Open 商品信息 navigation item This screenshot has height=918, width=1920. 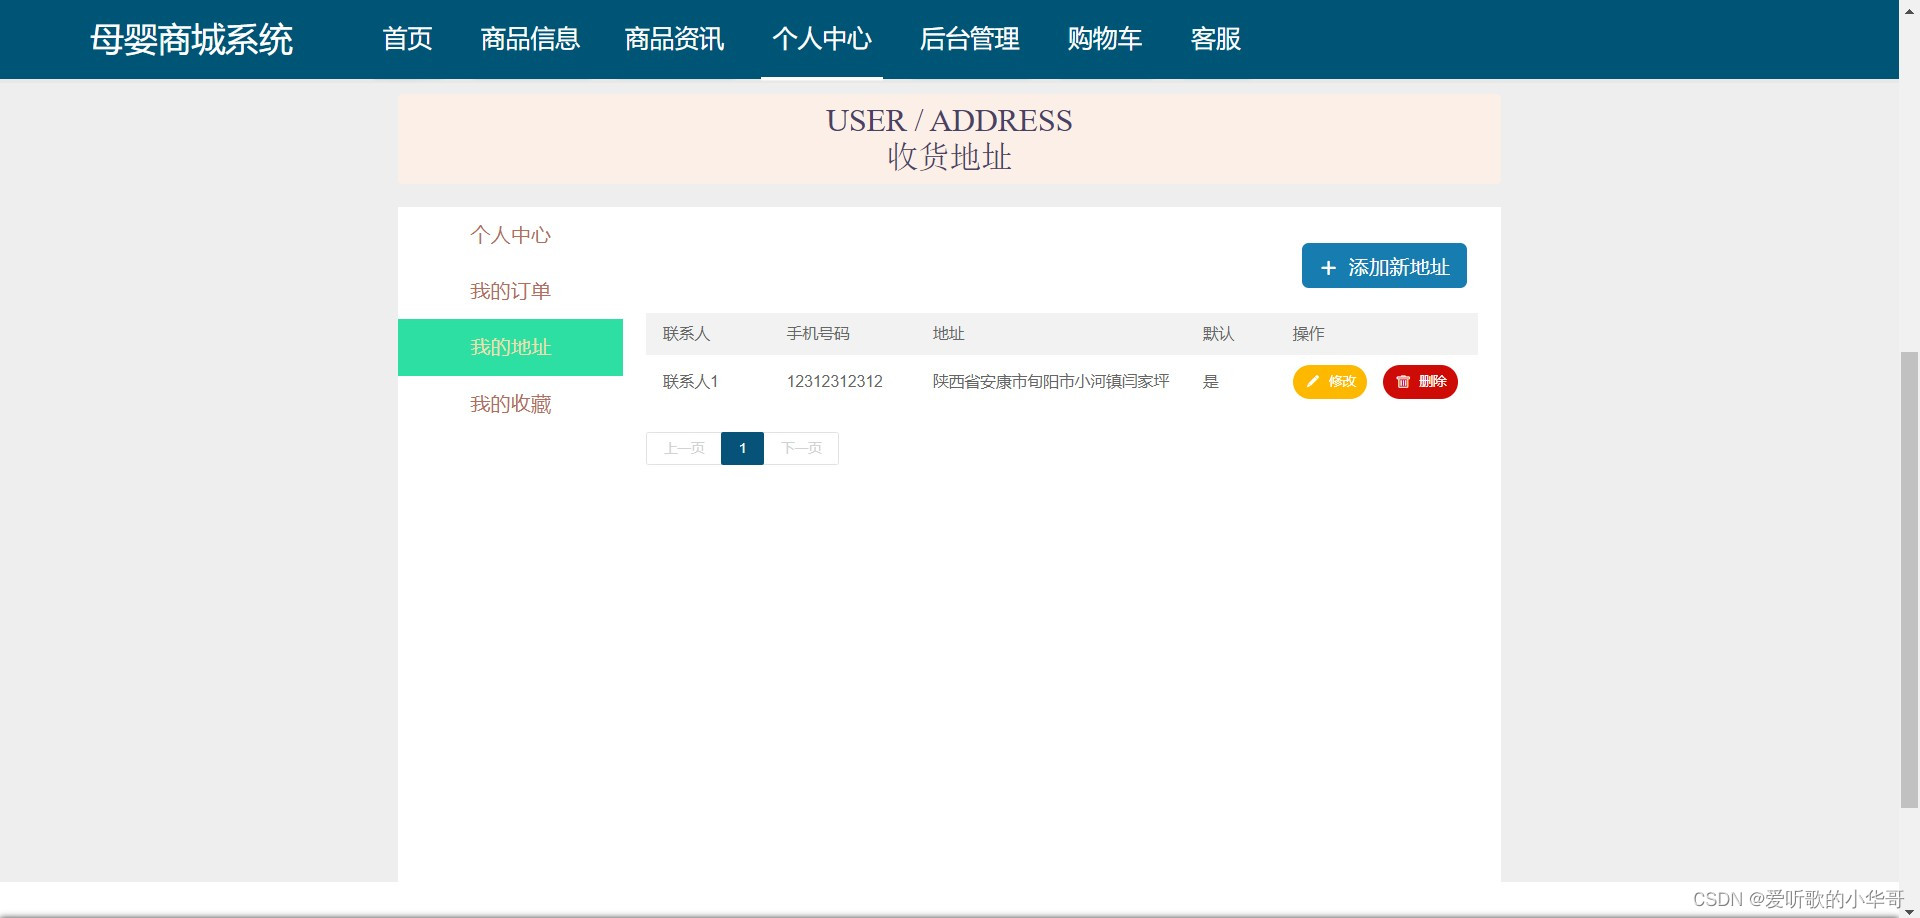click(x=530, y=39)
